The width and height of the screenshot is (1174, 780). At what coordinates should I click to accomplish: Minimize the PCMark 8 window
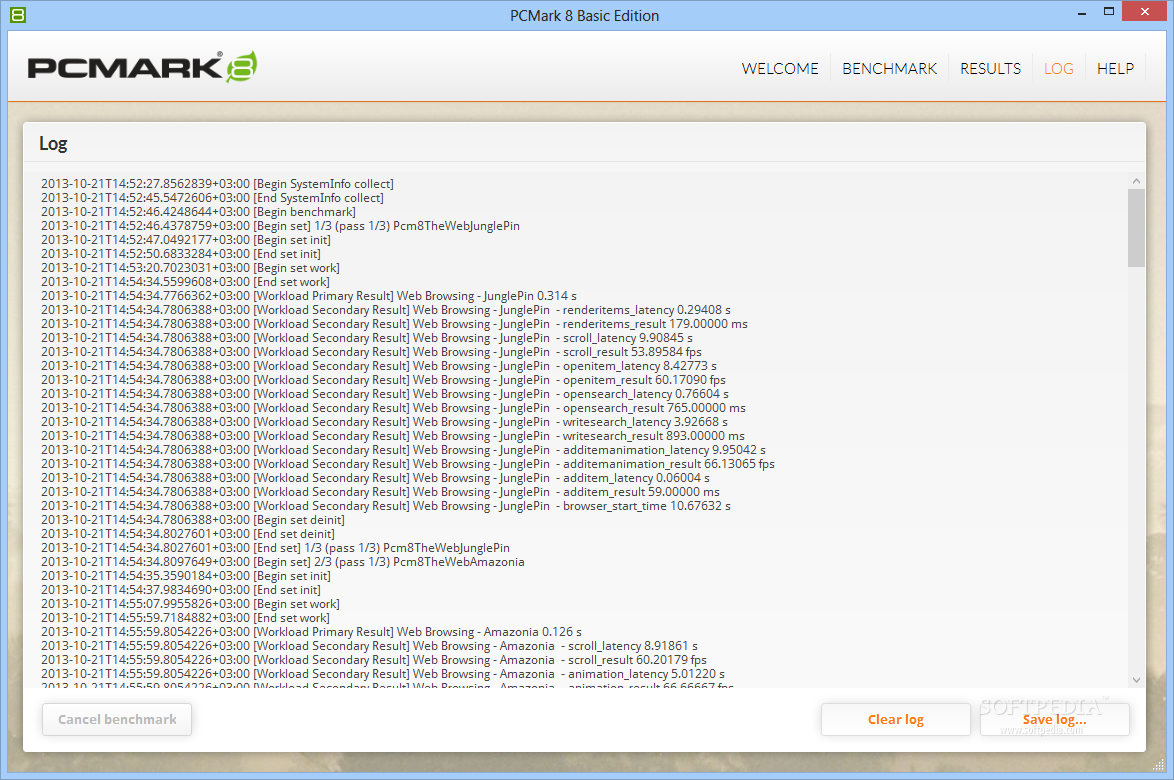(x=1081, y=13)
